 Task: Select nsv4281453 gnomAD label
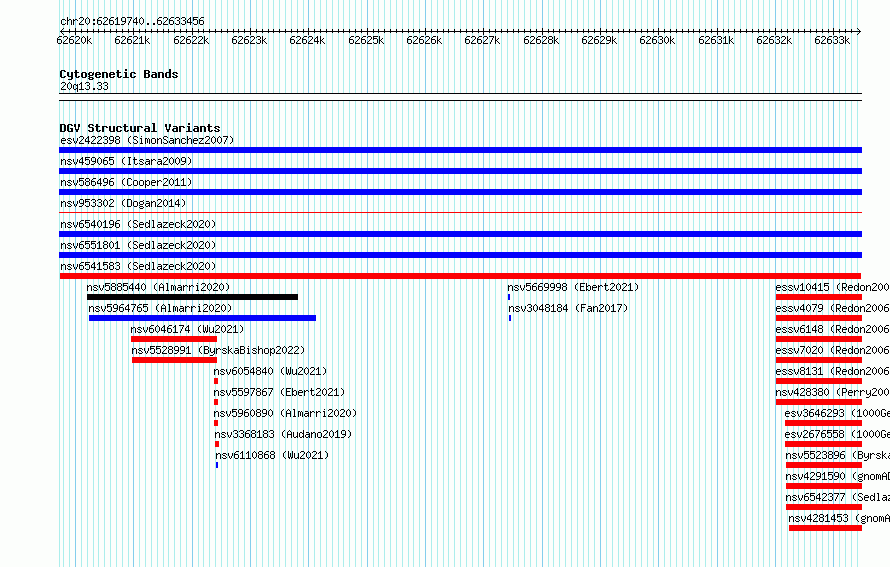839,518
